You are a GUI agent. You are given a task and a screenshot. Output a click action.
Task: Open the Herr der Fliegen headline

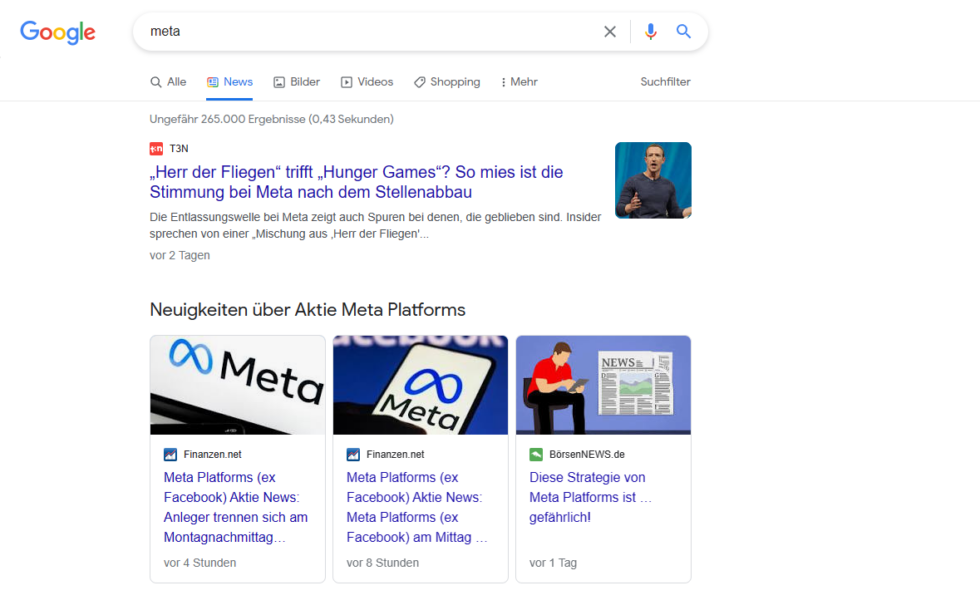pyautogui.click(x=356, y=182)
